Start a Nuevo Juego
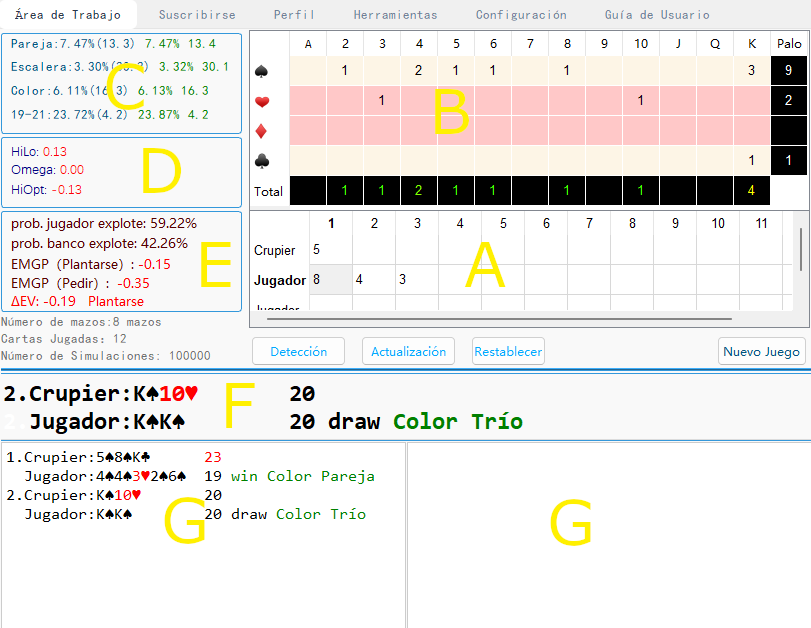The height and width of the screenshot is (628, 811). [x=761, y=351]
